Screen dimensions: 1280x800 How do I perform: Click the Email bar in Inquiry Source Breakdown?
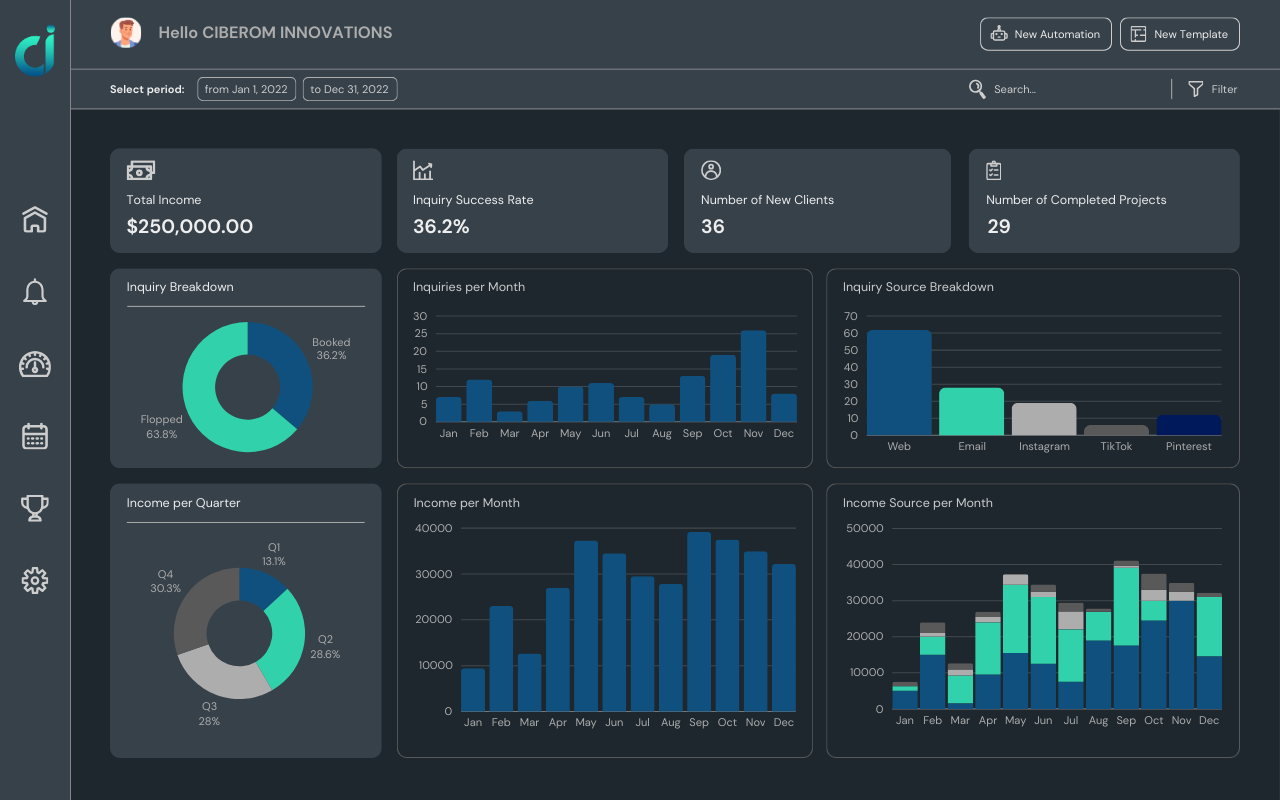(972, 412)
